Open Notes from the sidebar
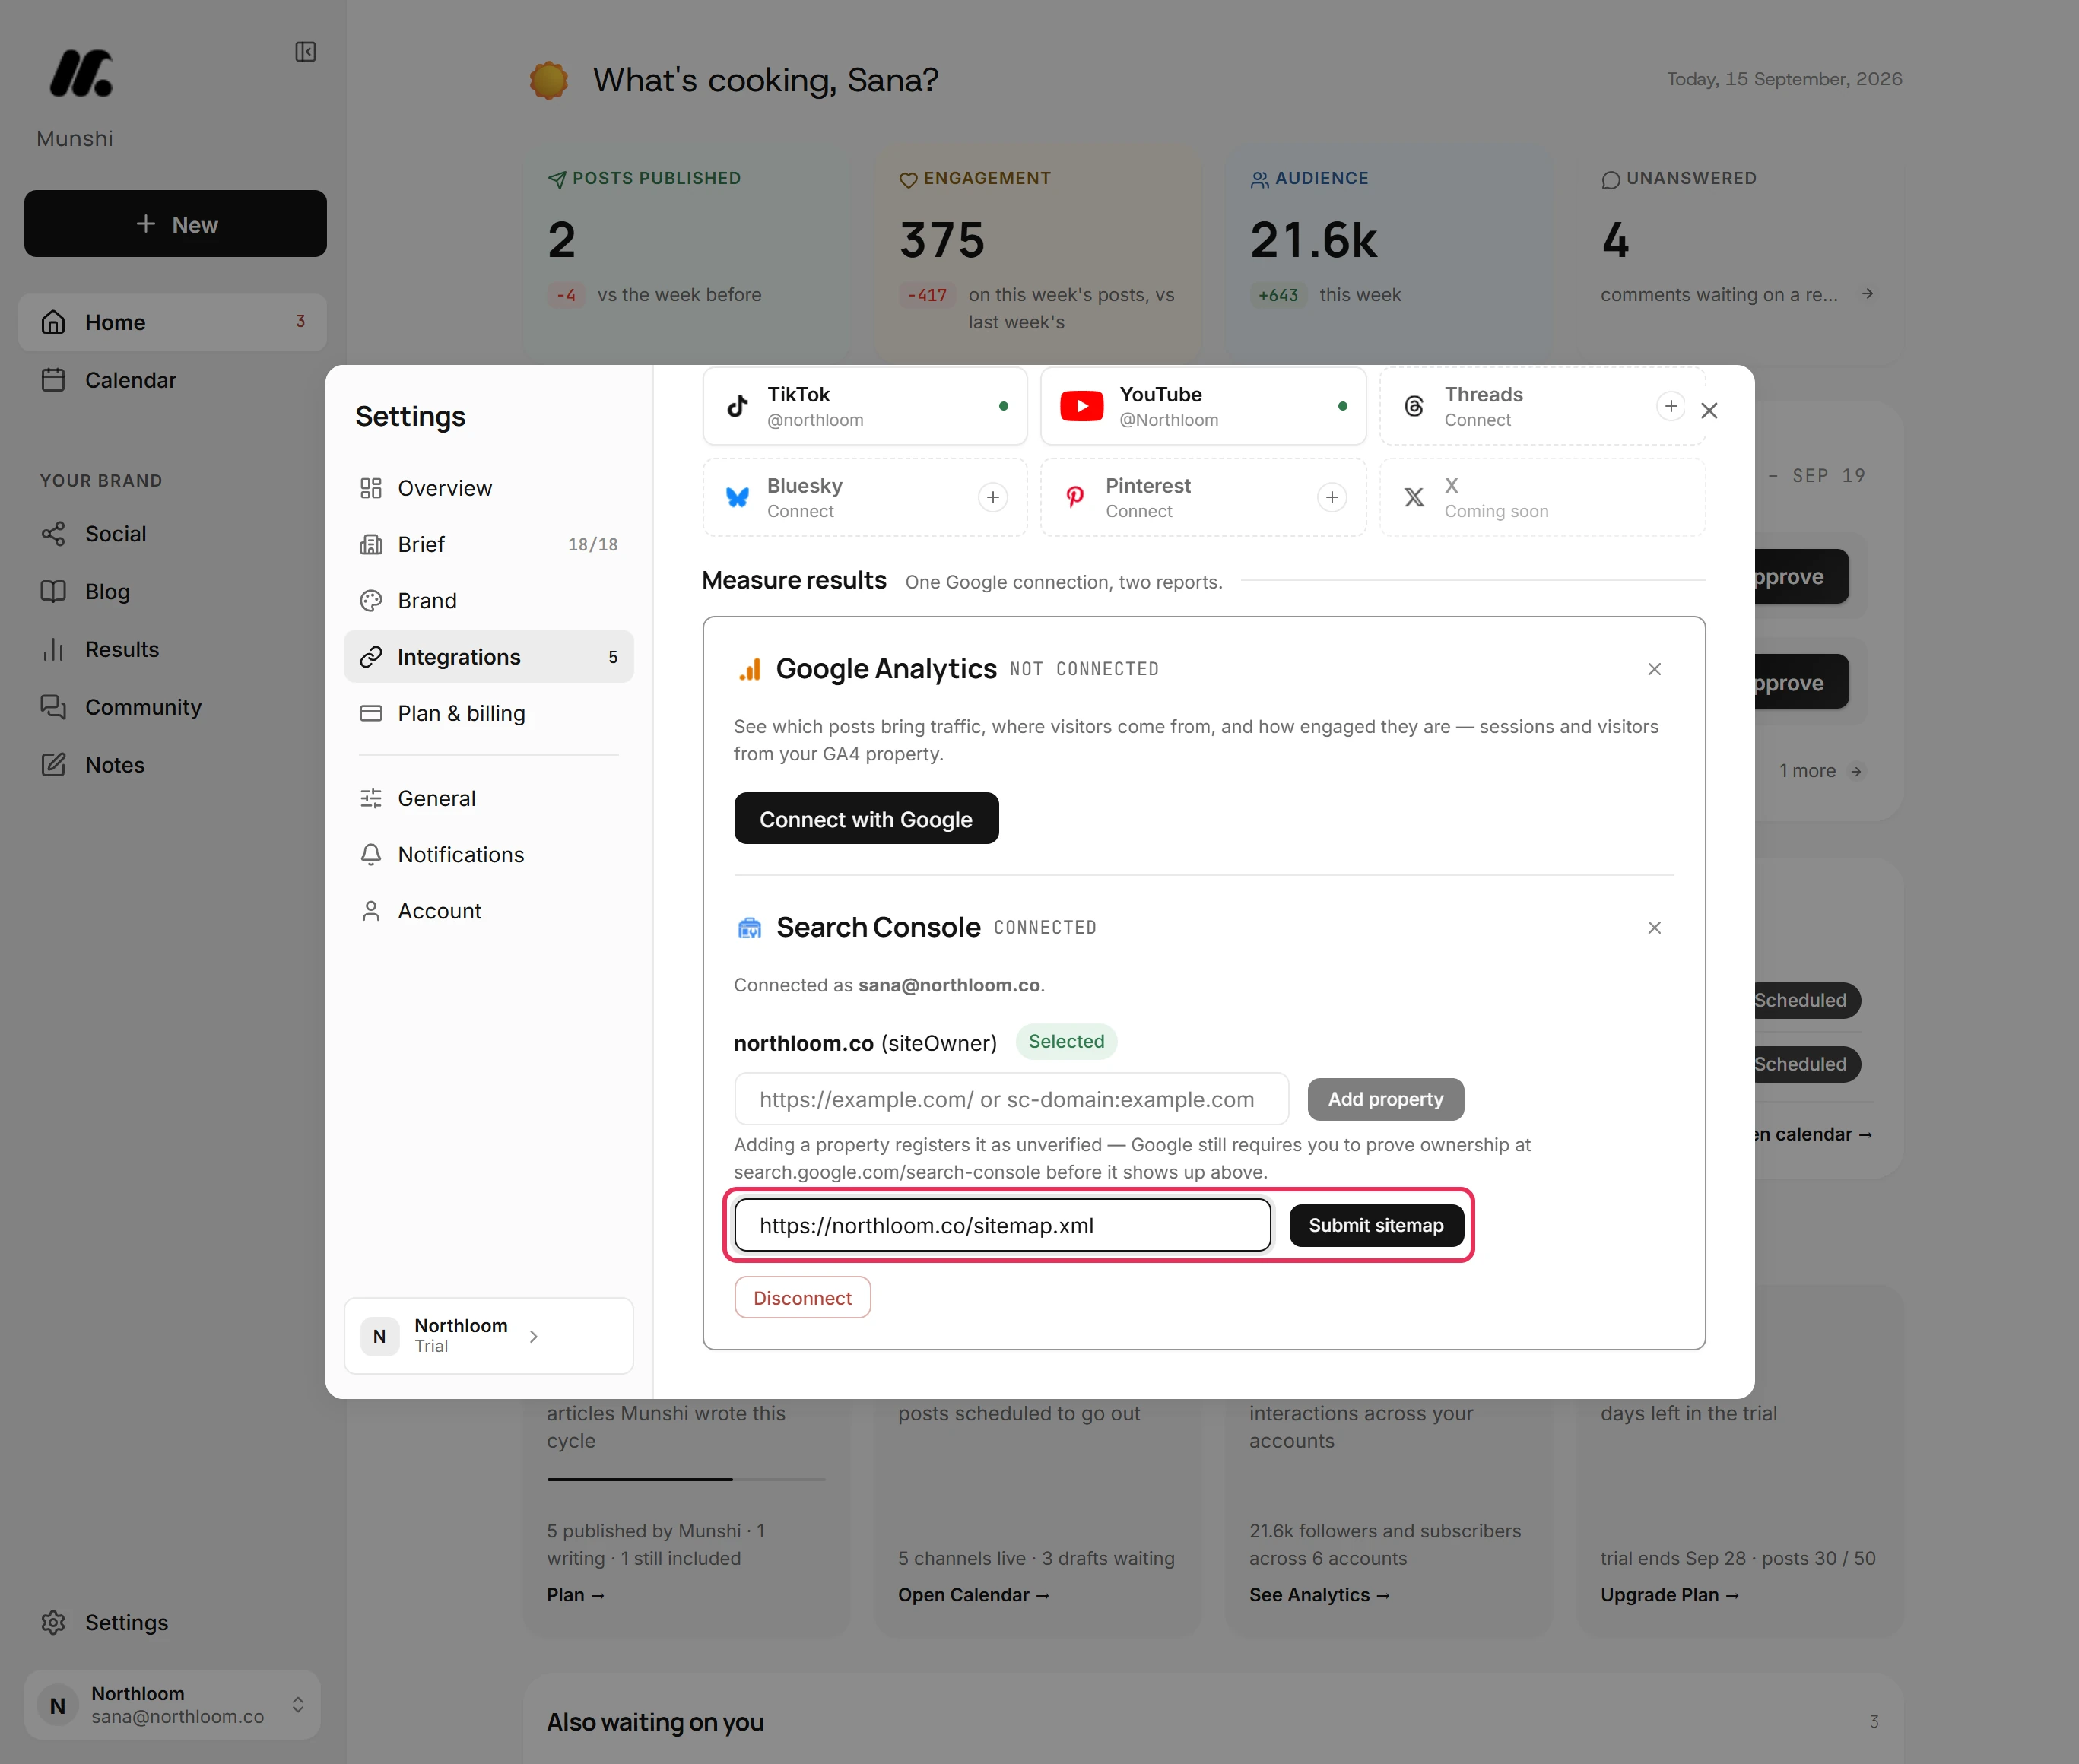2079x1764 pixels. coord(172,765)
